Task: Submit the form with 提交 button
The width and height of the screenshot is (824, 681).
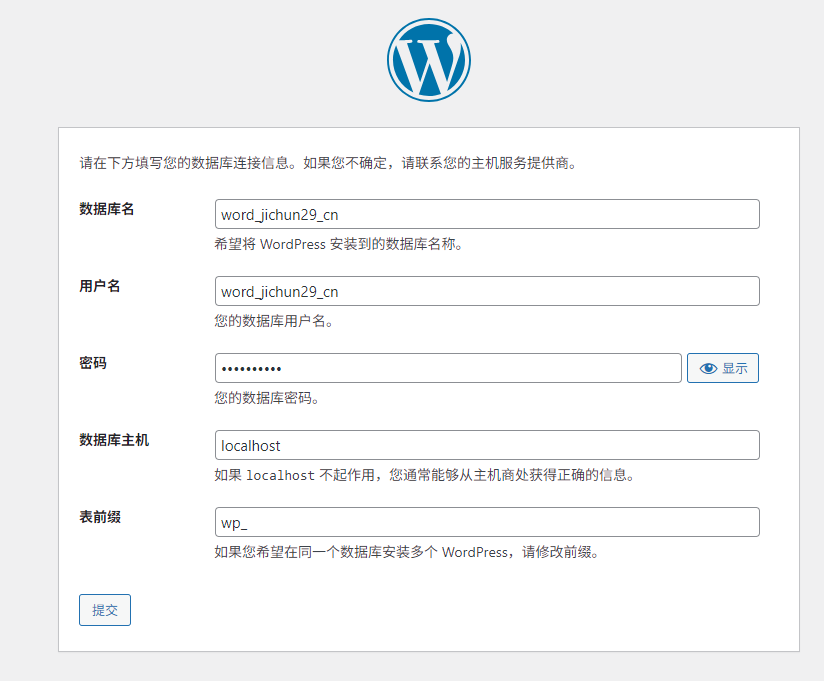Action: coord(105,610)
